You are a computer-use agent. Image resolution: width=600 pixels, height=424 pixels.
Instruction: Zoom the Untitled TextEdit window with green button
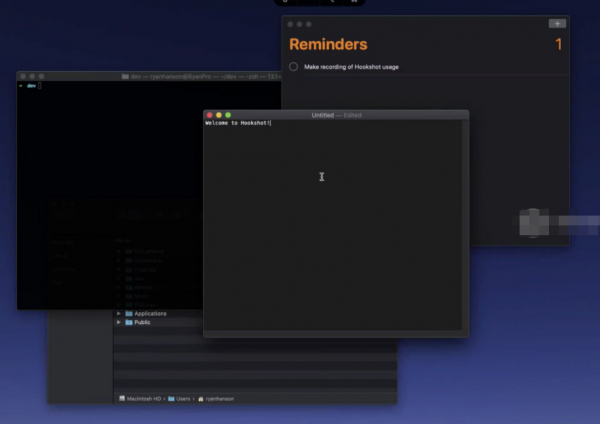point(228,115)
